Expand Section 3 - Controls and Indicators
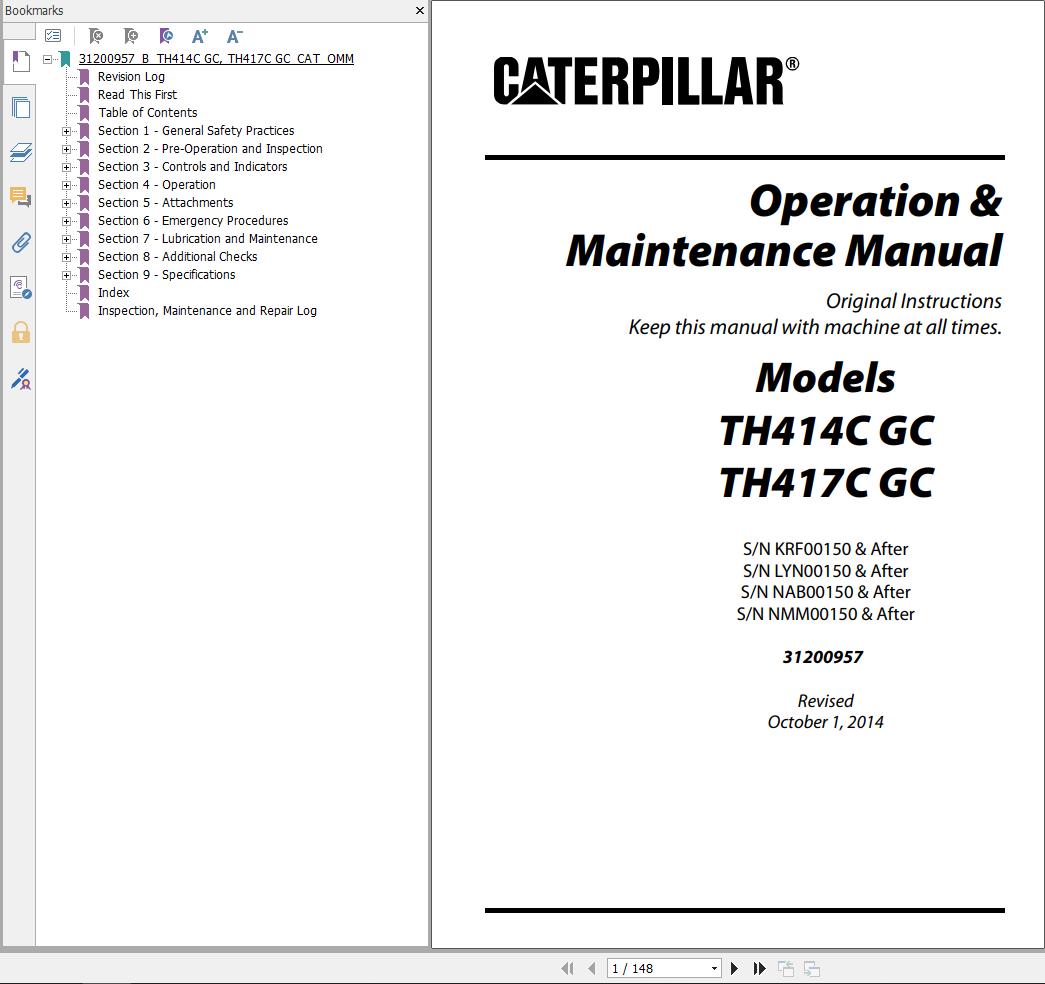 pos(66,167)
